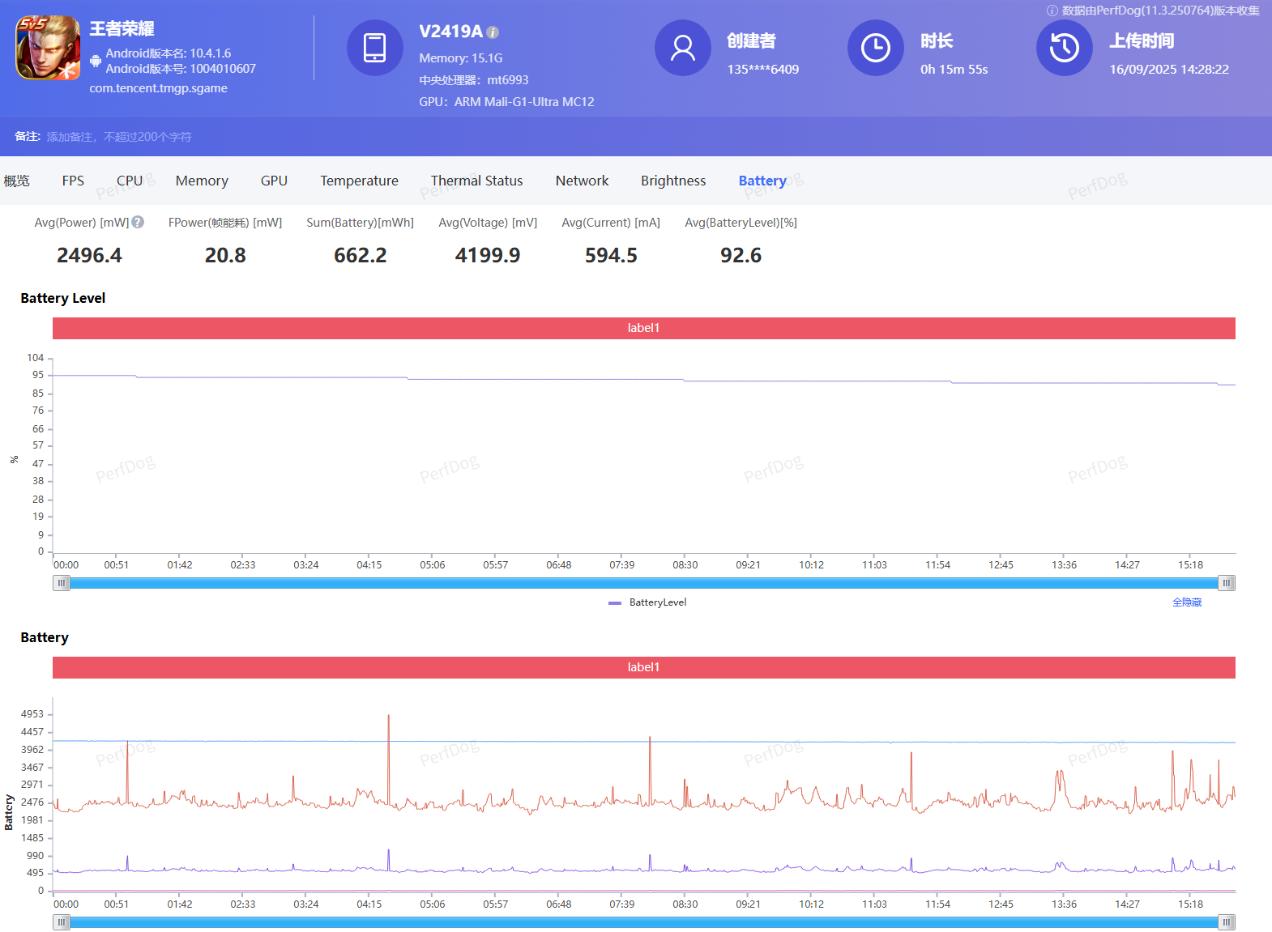Click the info icon beside V2419A

(x=493, y=33)
